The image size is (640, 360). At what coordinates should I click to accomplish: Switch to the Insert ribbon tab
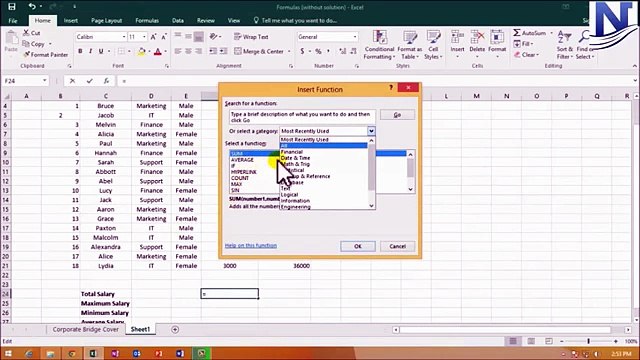pos(71,20)
